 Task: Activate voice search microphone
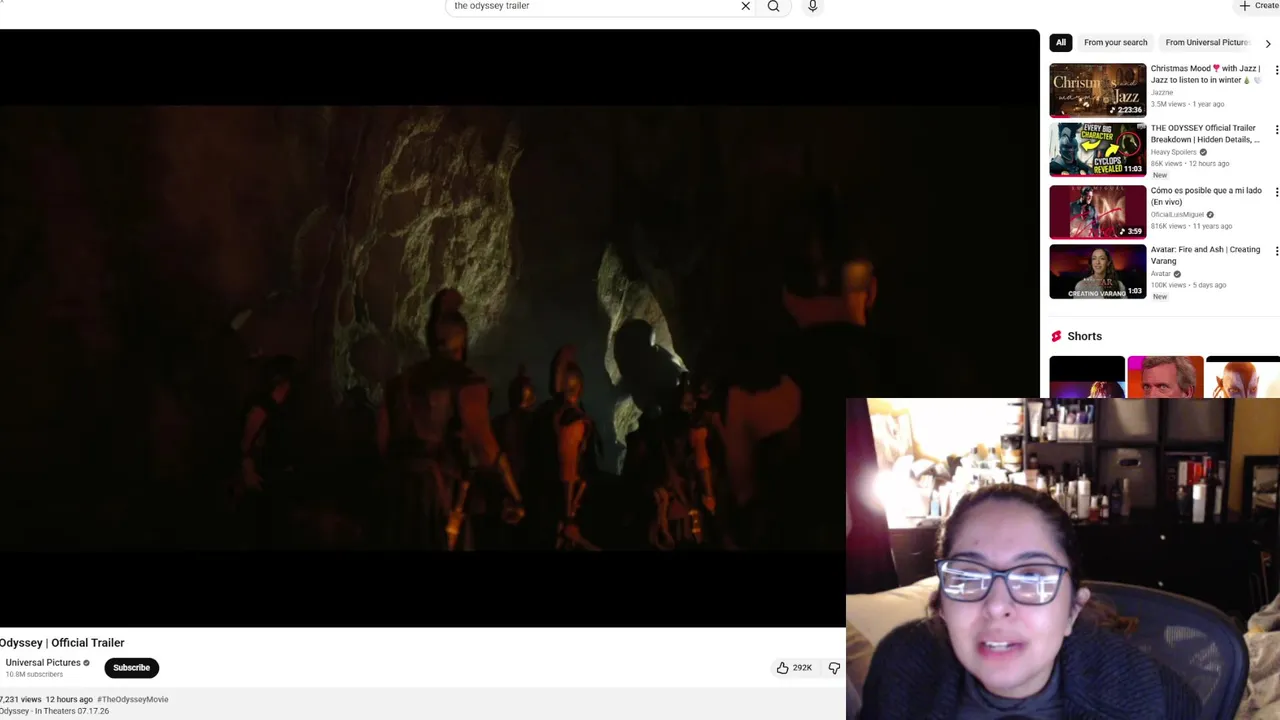coord(812,6)
